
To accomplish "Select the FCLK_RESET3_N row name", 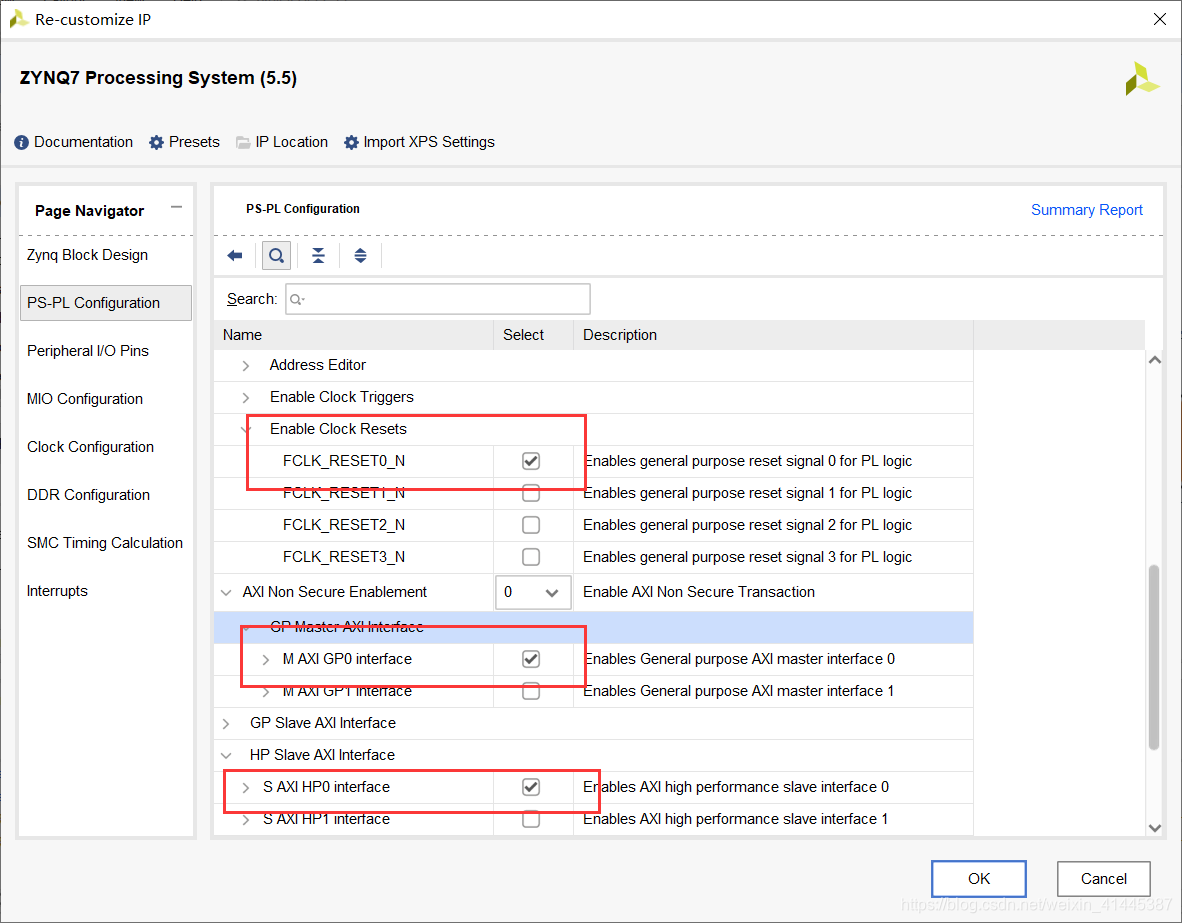I will coord(344,557).
